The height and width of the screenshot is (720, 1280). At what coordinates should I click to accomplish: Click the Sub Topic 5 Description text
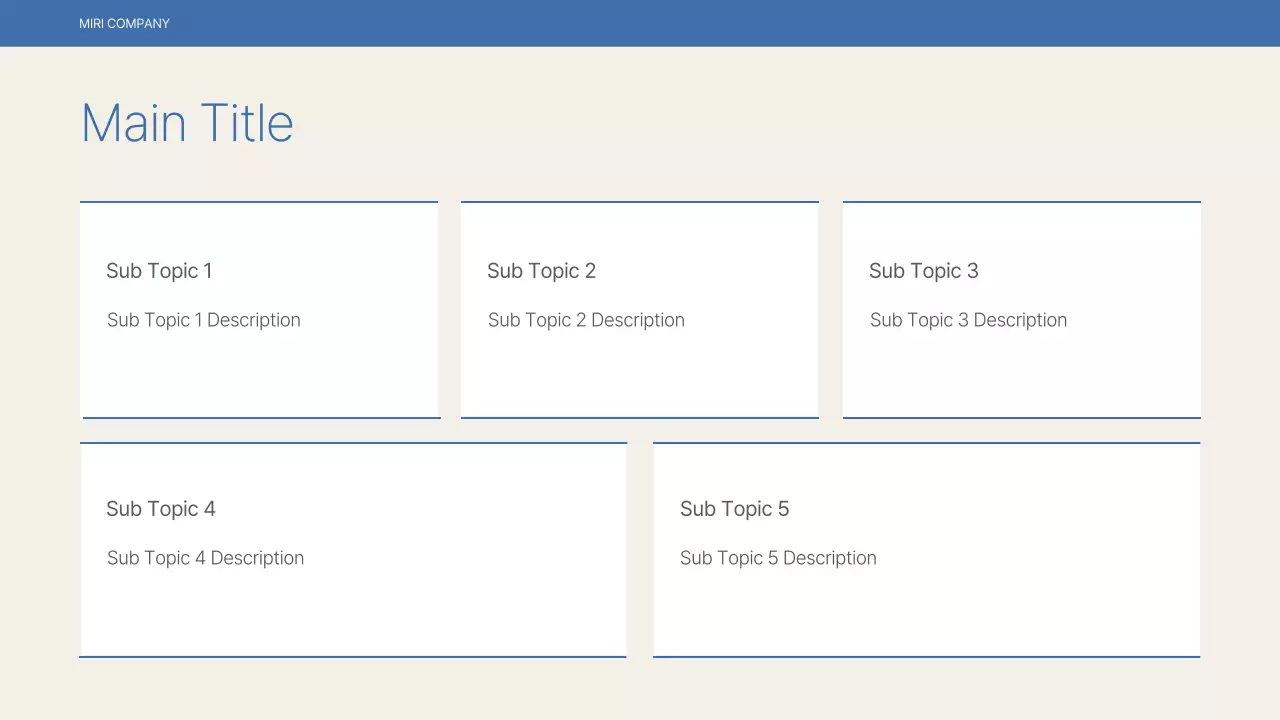coord(778,558)
